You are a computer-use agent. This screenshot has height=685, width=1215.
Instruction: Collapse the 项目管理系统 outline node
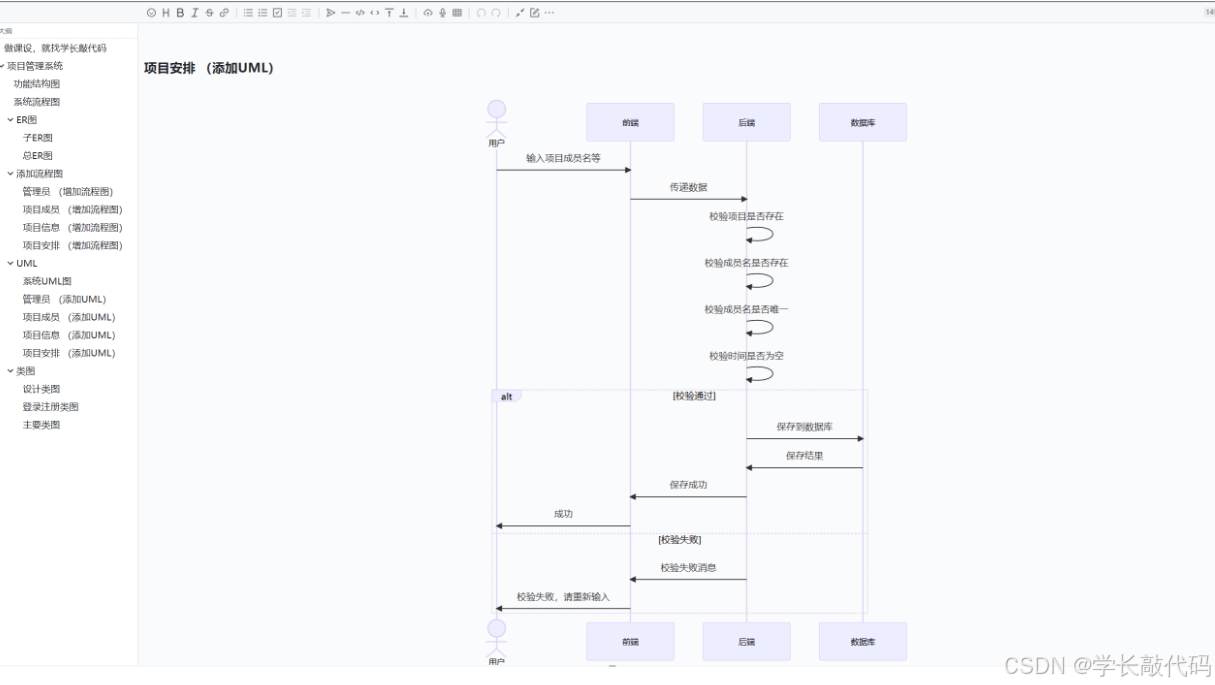(x=3, y=66)
